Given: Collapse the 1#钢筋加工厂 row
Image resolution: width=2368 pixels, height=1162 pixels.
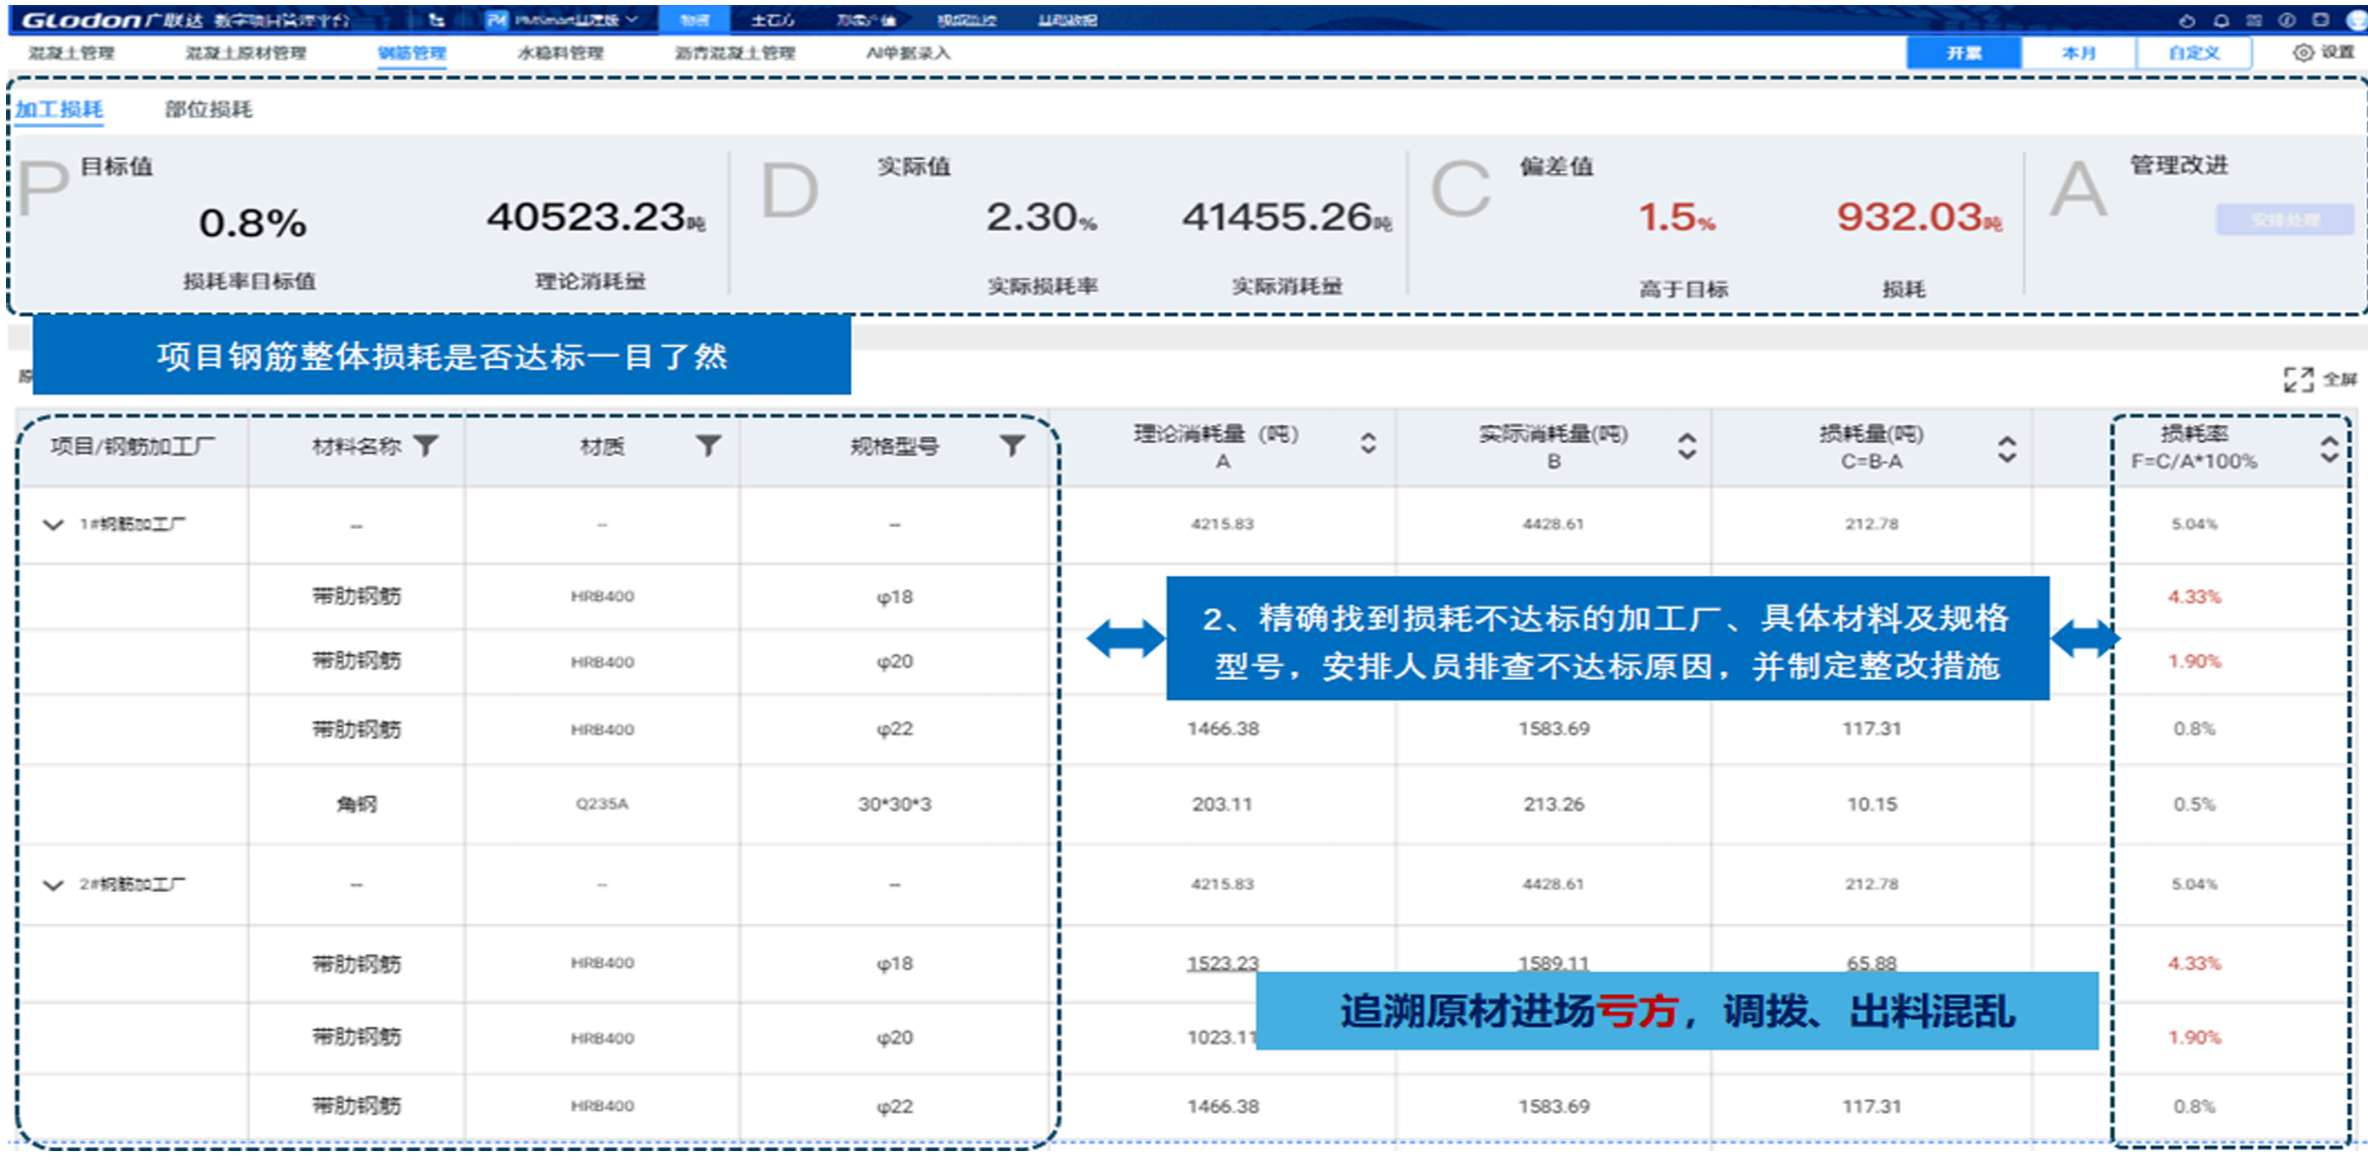Looking at the screenshot, I should [x=53, y=524].
